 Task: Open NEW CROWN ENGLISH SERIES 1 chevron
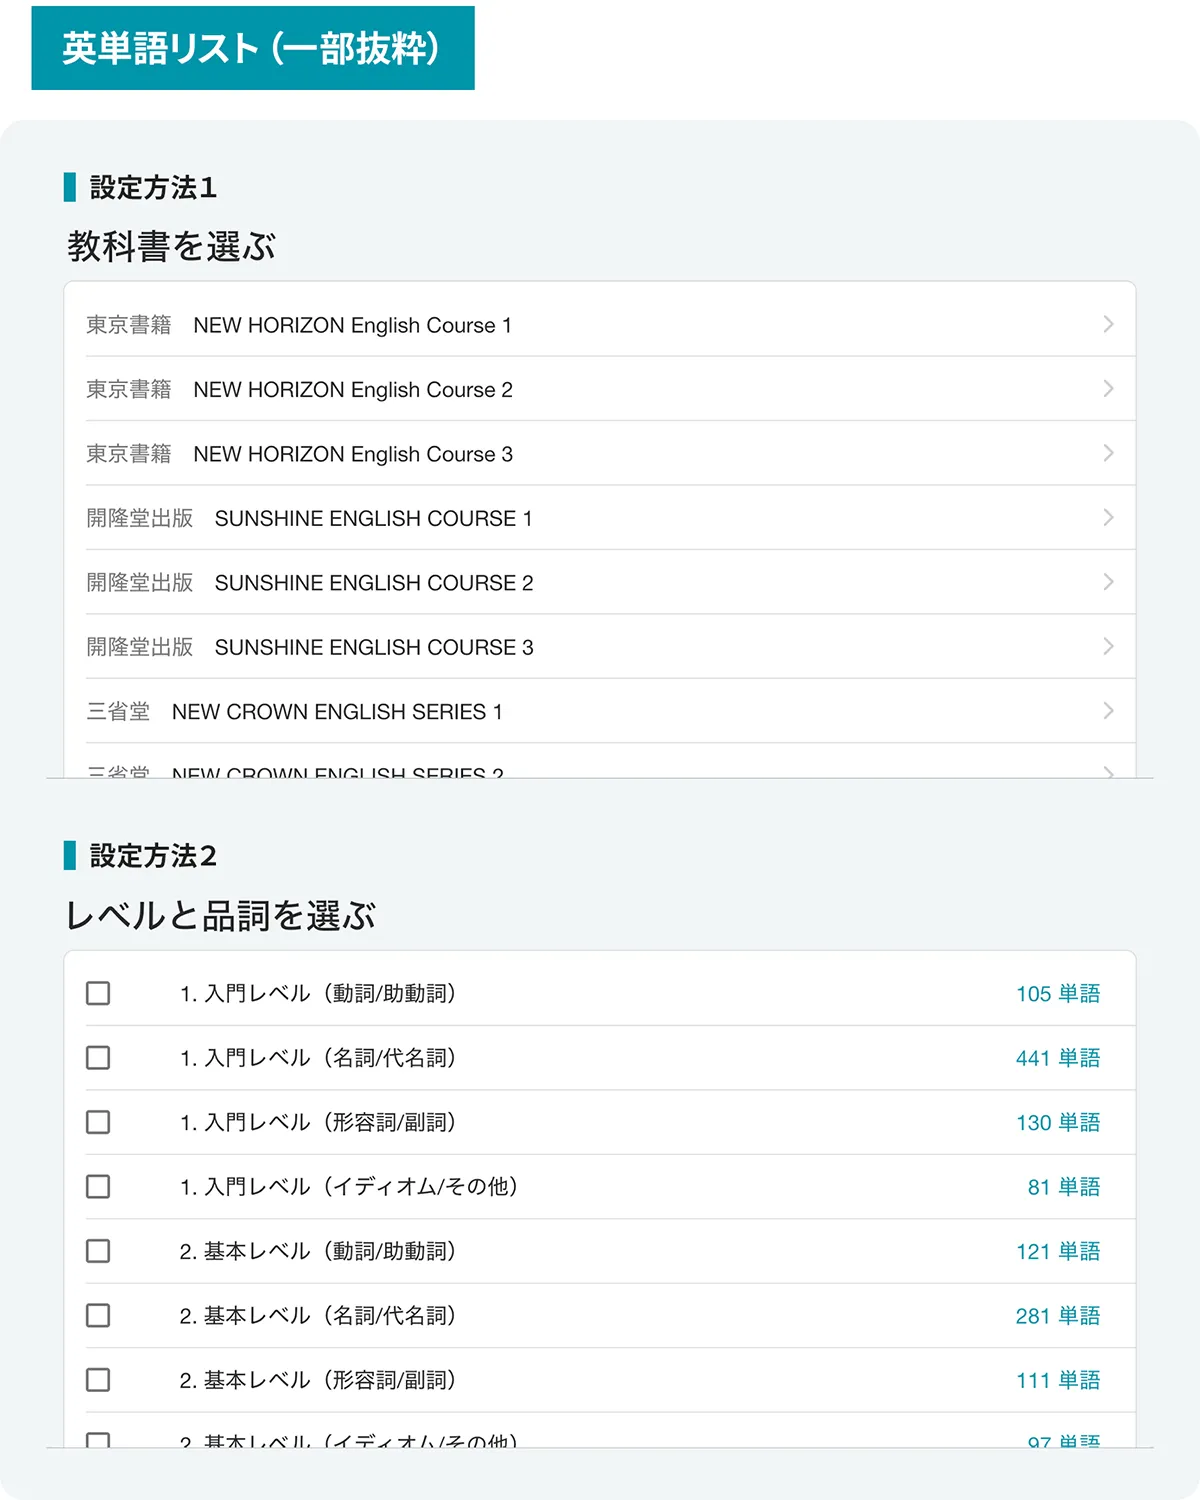[1108, 711]
